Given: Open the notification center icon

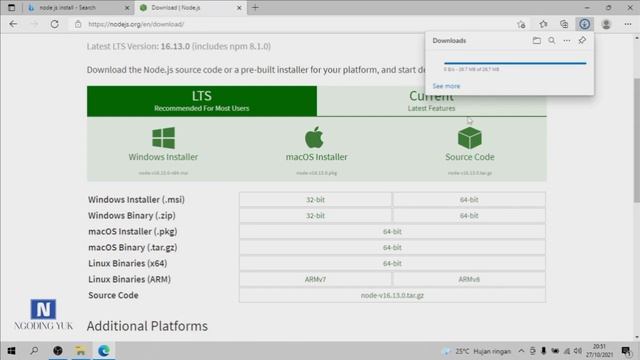Looking at the screenshot, I should point(626,351).
